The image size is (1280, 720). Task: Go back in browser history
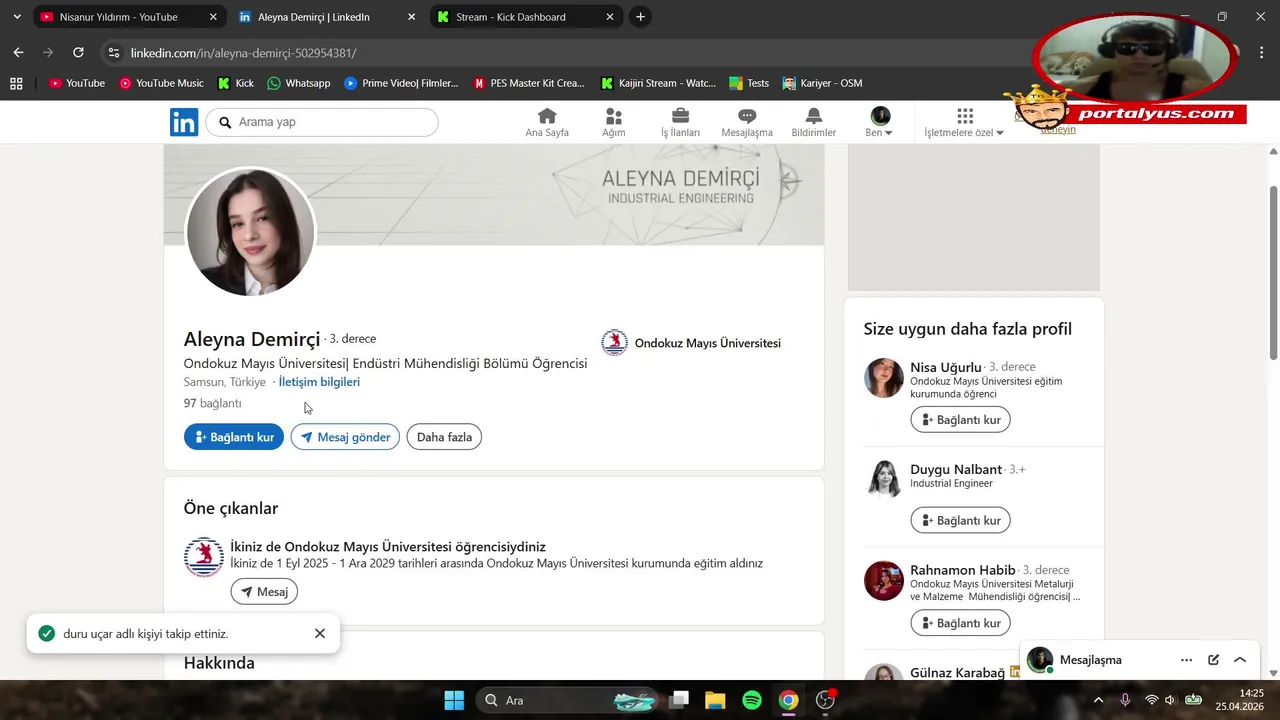(x=18, y=52)
